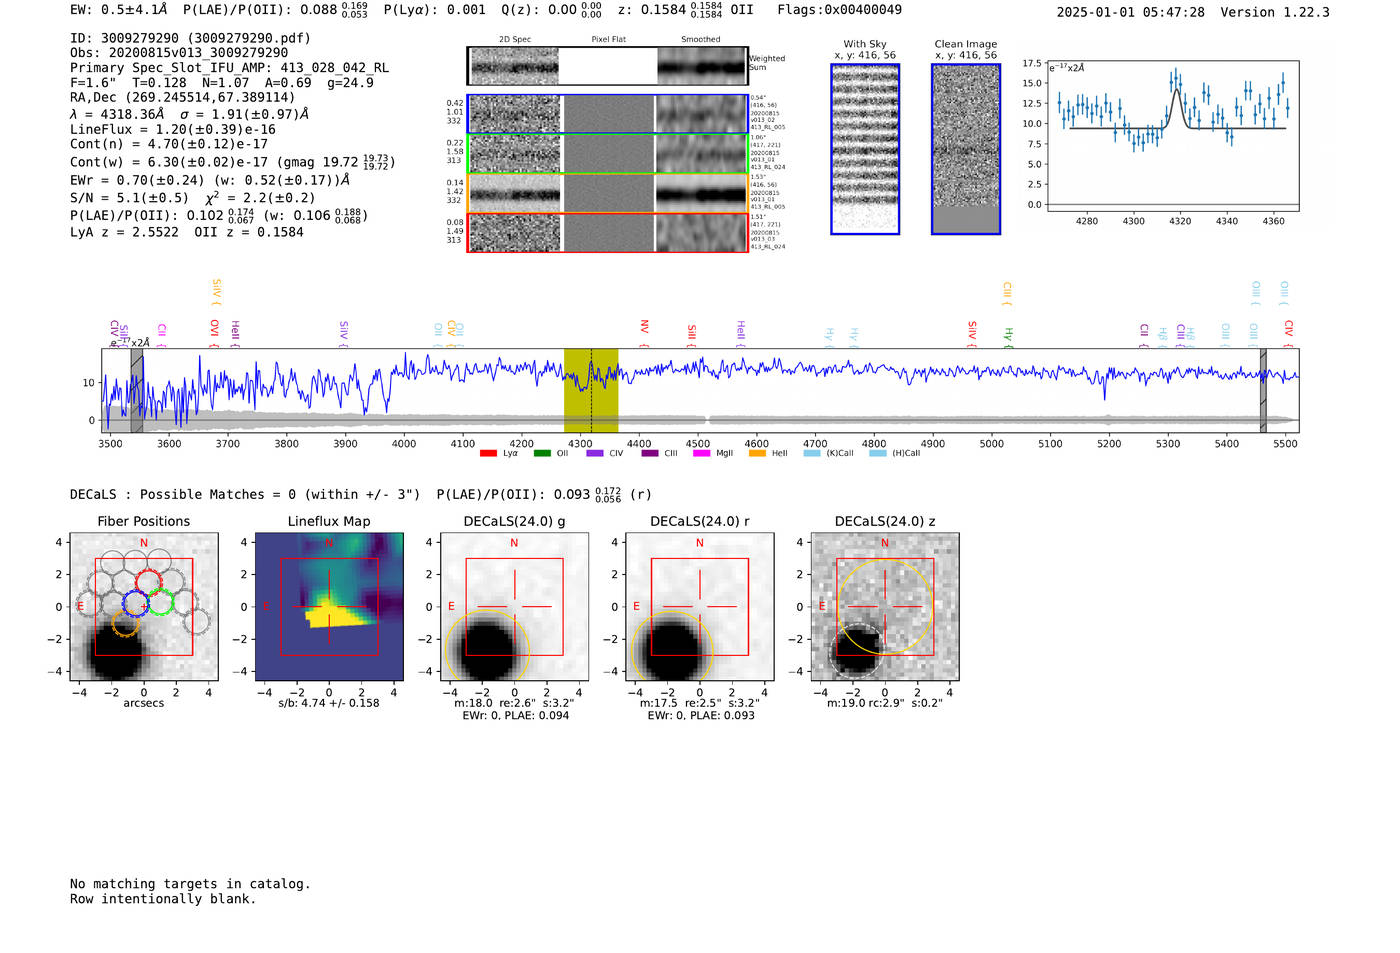Screen dimensions: 1400x953
Task: Click the DECaLS(24.0) z image
Action: 884,607
